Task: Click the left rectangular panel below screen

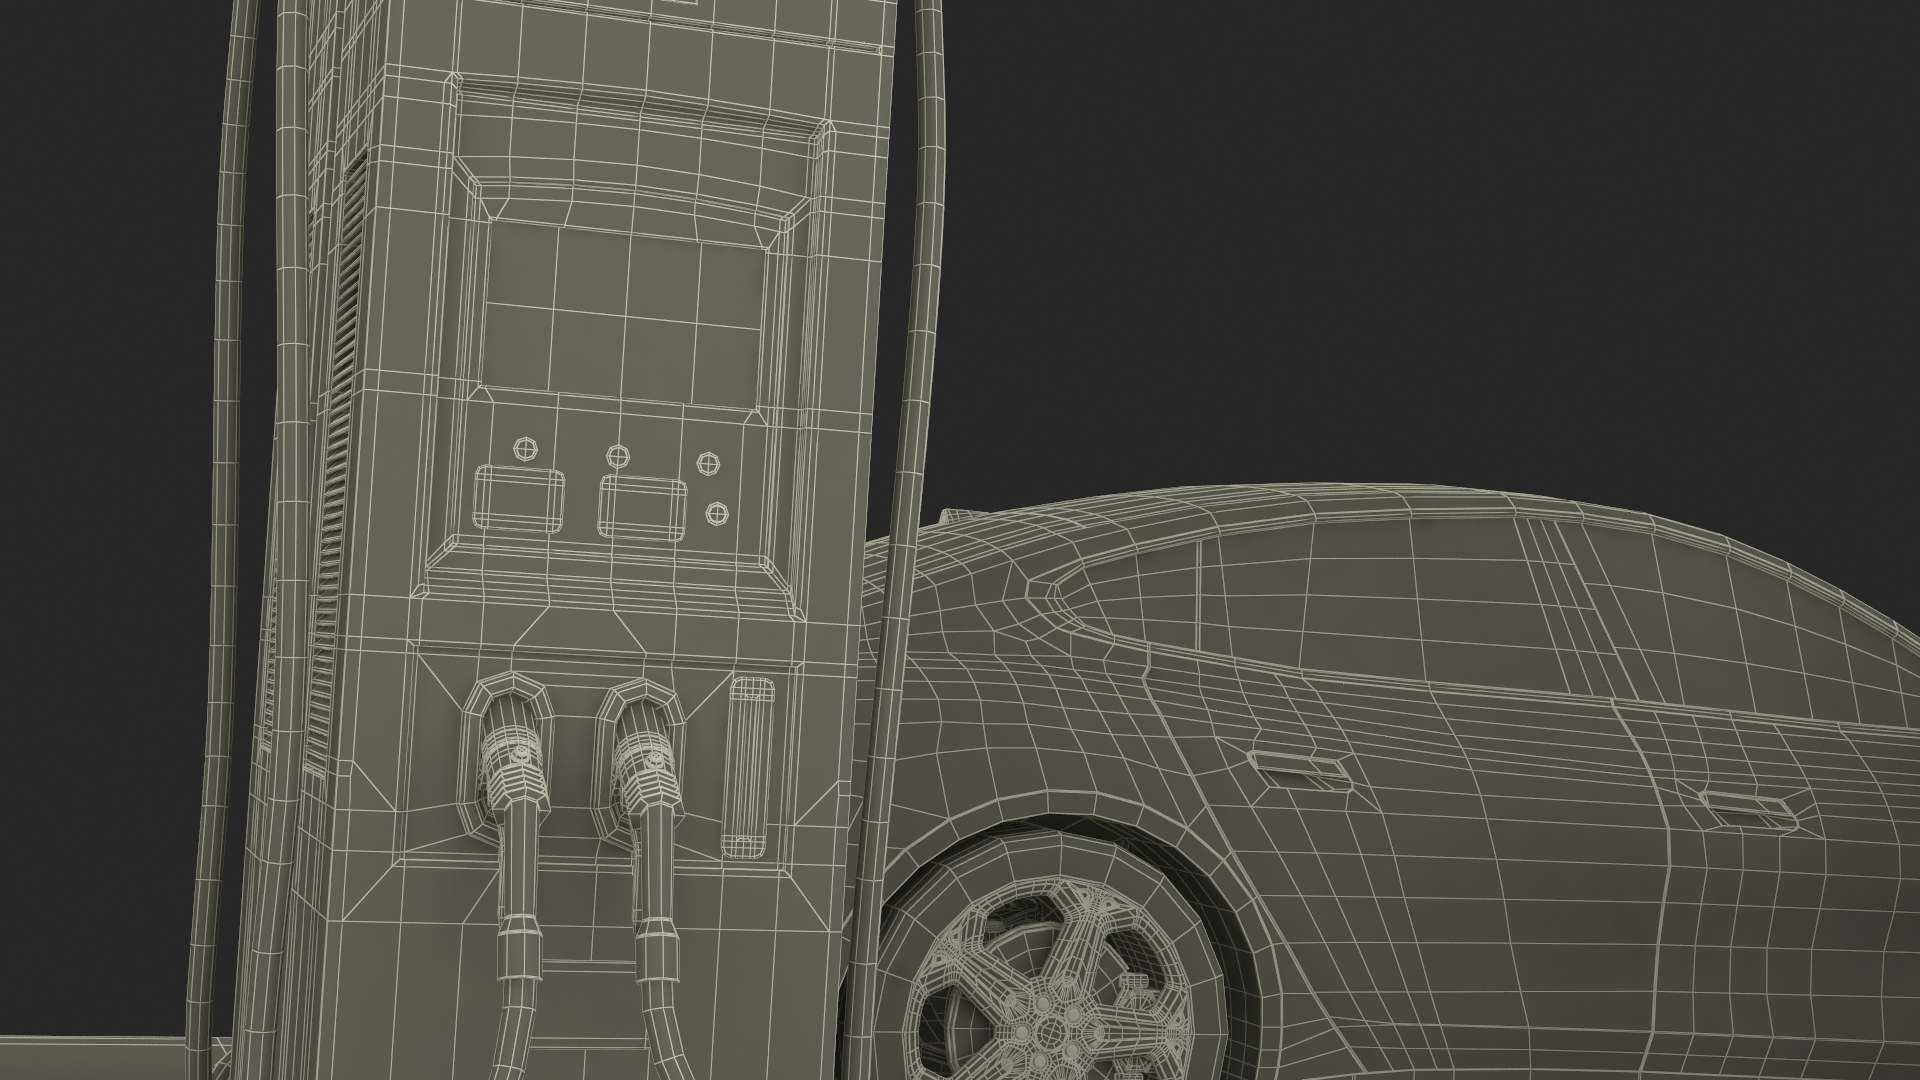Action: coord(518,499)
